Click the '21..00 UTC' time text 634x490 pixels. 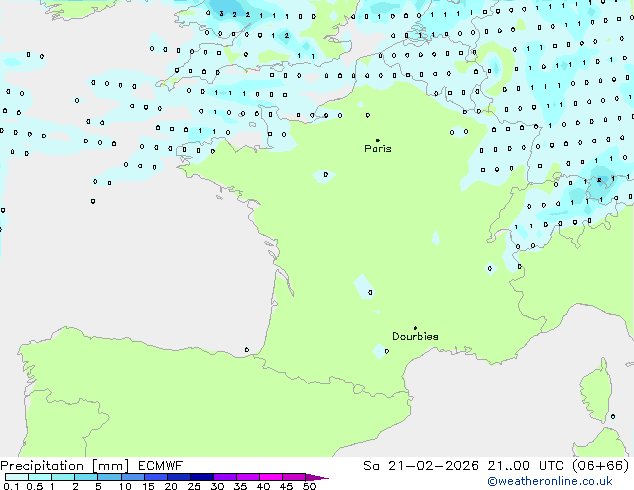point(525,466)
